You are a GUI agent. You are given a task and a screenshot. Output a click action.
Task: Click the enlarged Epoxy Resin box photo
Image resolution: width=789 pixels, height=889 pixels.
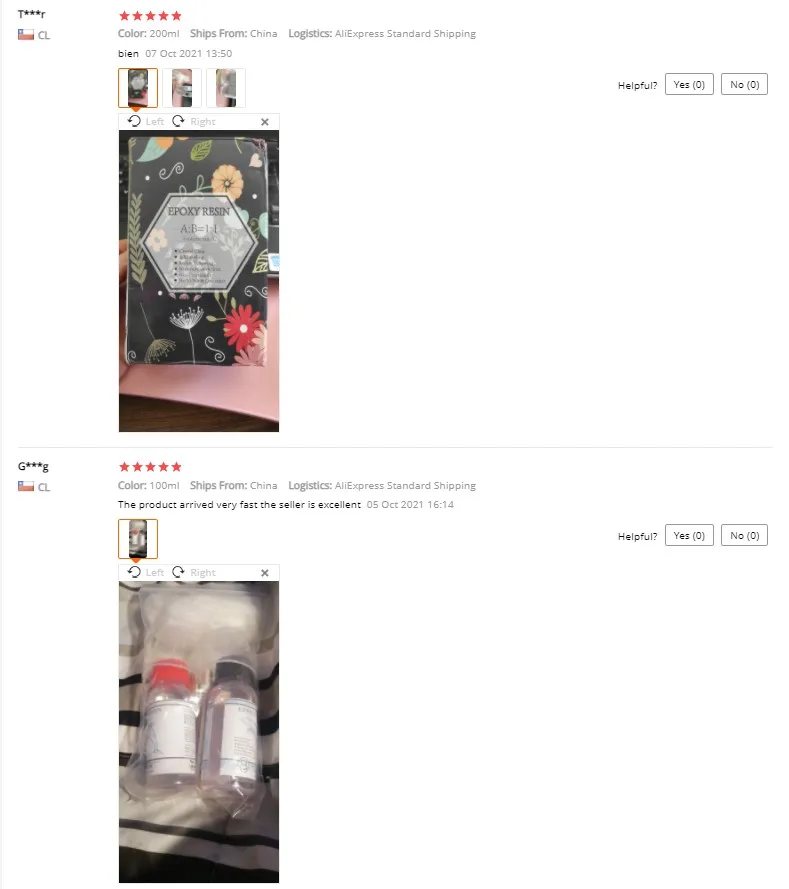[199, 281]
